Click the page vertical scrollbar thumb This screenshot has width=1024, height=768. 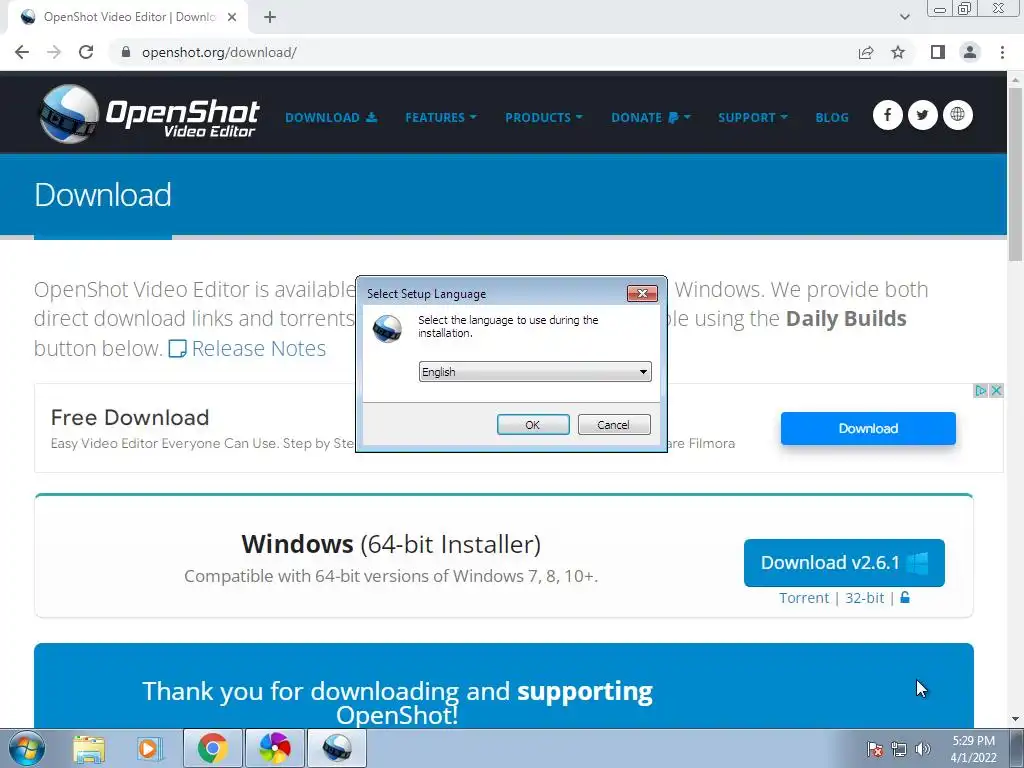tap(1016, 174)
